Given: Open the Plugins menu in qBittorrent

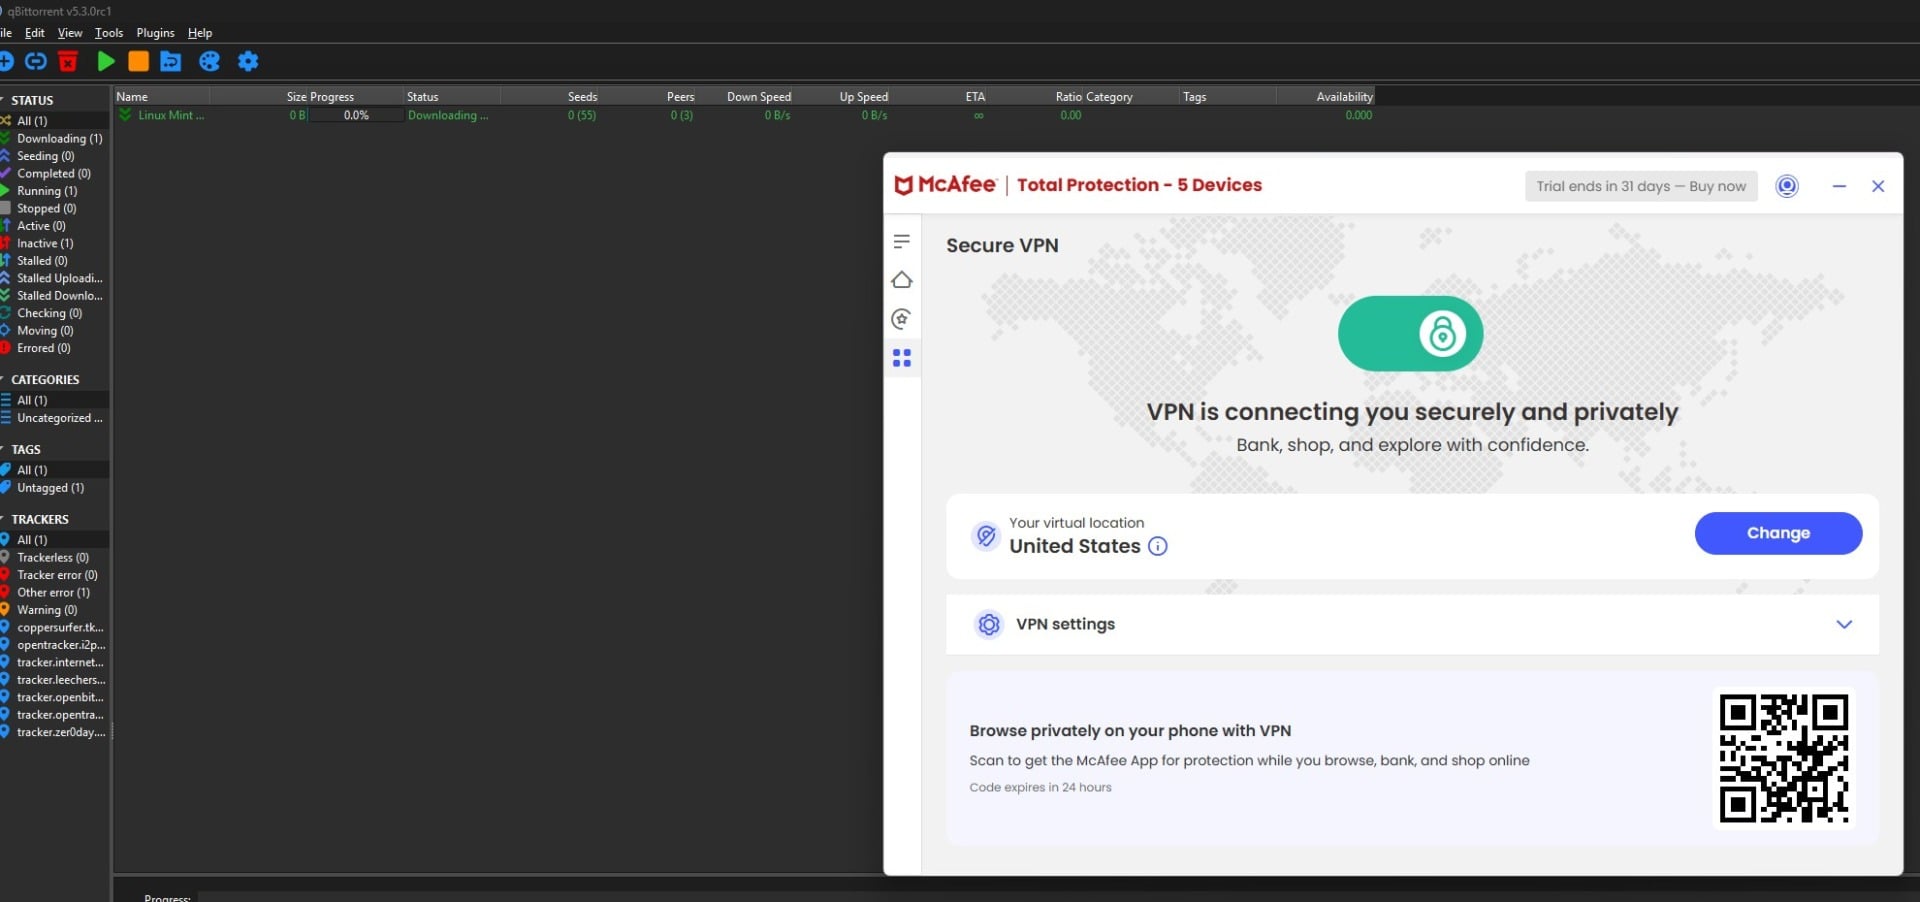Looking at the screenshot, I should tap(155, 33).
